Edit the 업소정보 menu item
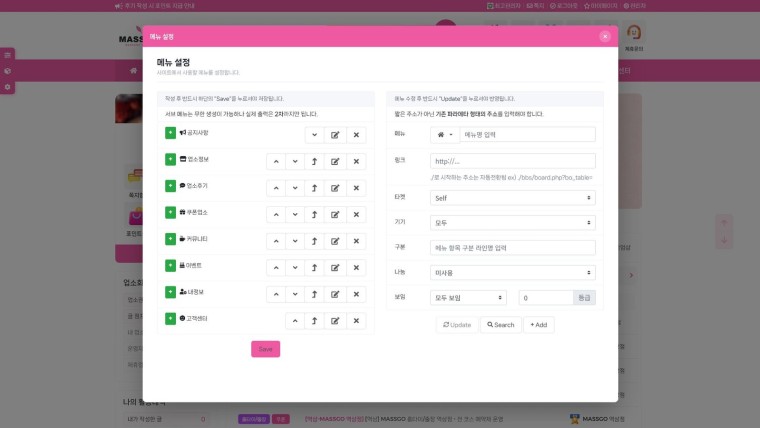Screen dimensions: 760x428 pos(335,161)
